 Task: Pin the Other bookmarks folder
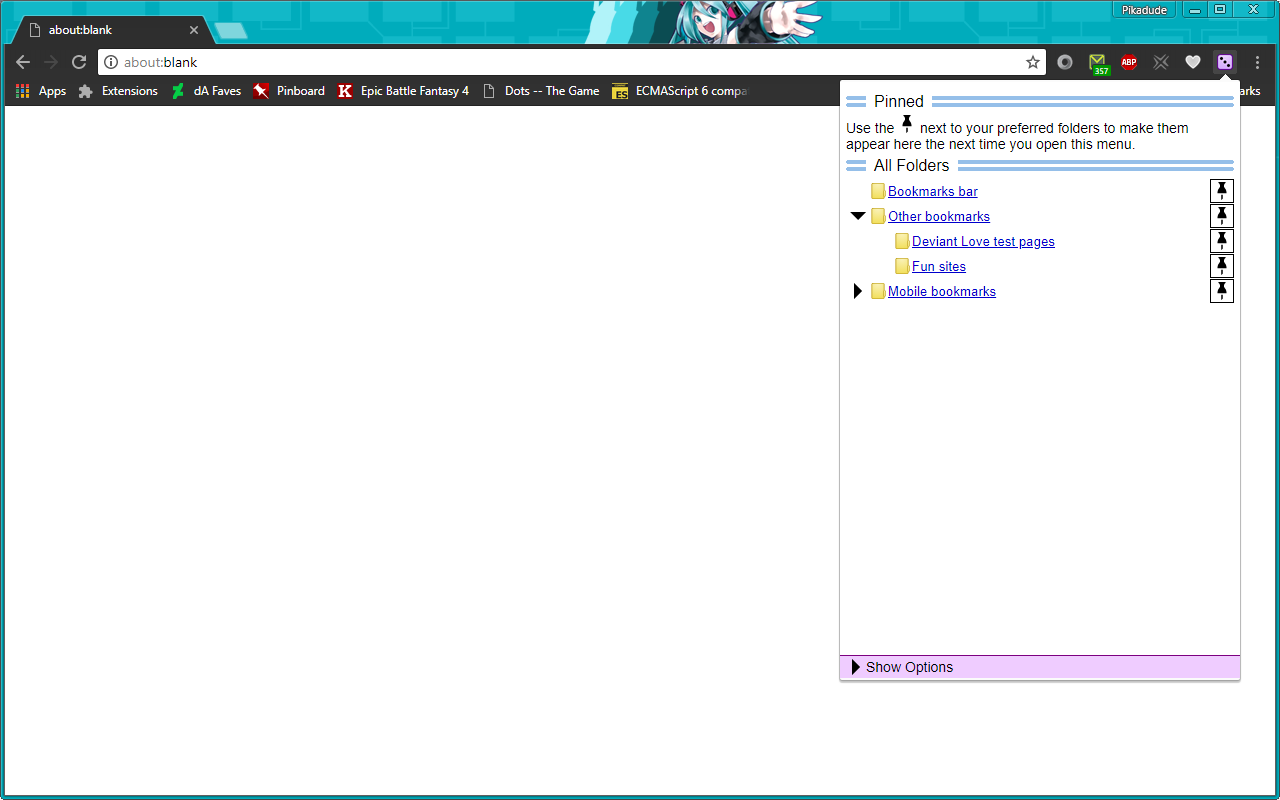pos(1221,216)
